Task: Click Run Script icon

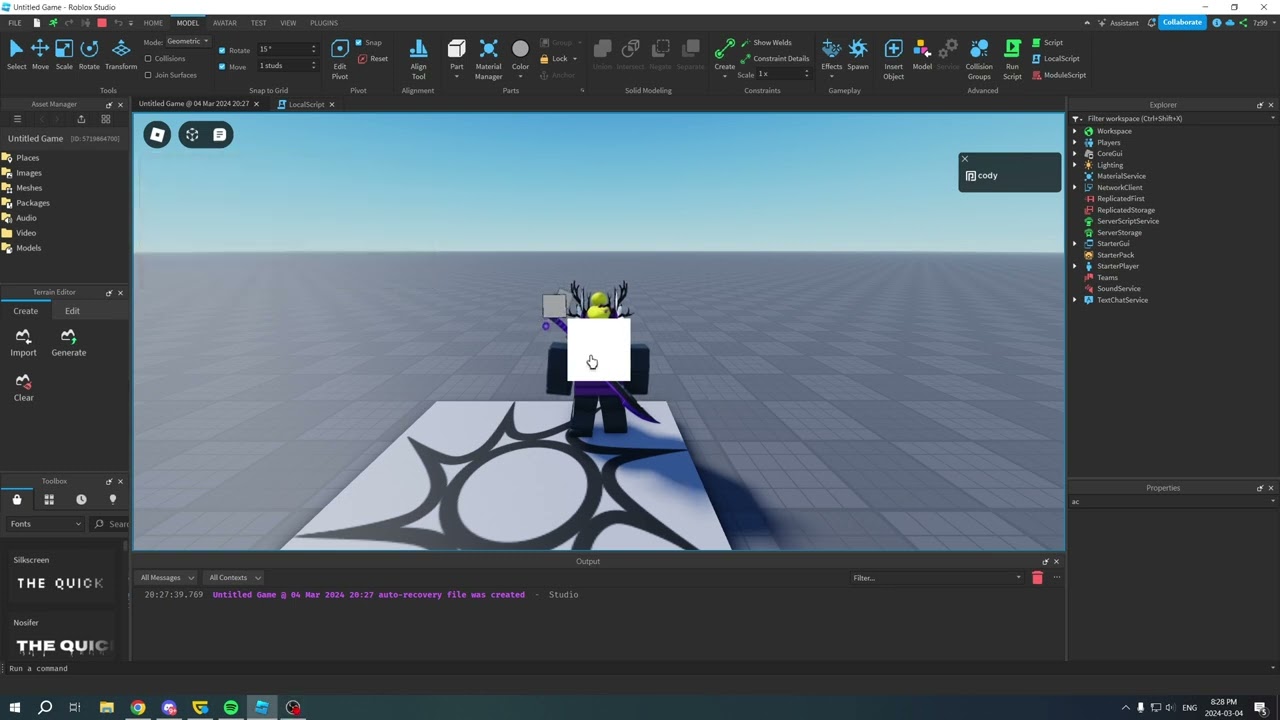Action: click(x=1012, y=57)
